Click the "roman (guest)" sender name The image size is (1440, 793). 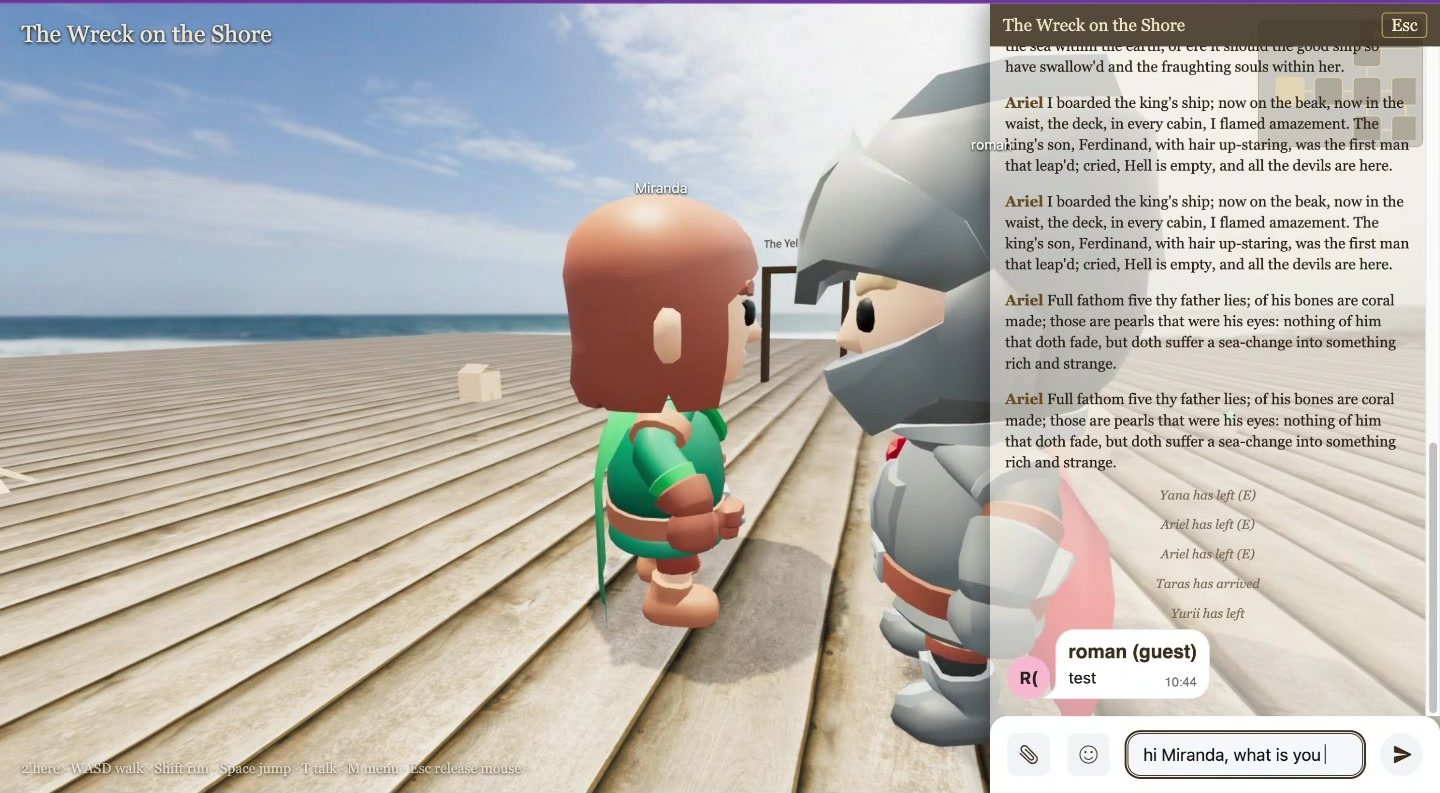pyautogui.click(x=1132, y=652)
